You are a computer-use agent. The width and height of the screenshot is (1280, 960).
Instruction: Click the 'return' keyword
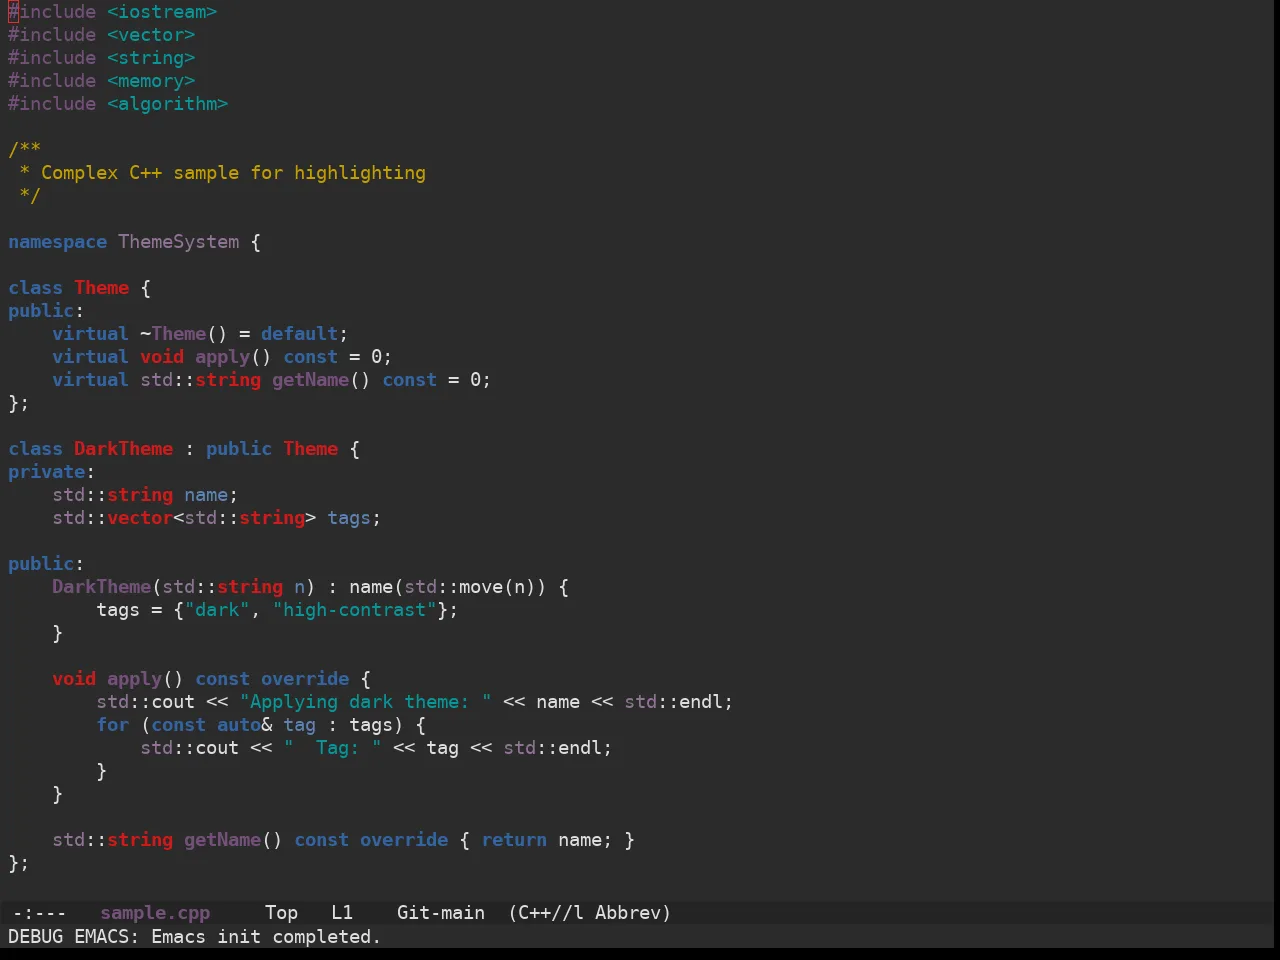(514, 840)
